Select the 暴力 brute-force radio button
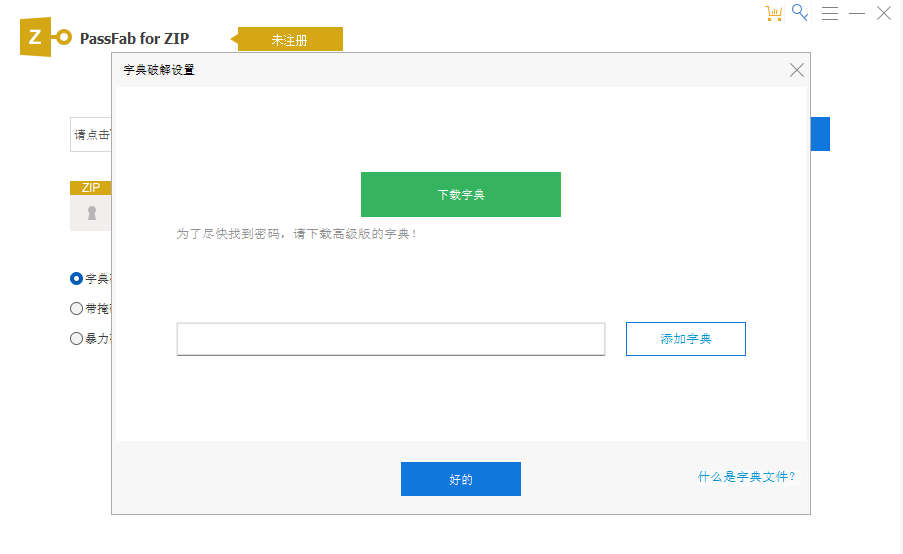This screenshot has height=554, width=903. [76, 339]
